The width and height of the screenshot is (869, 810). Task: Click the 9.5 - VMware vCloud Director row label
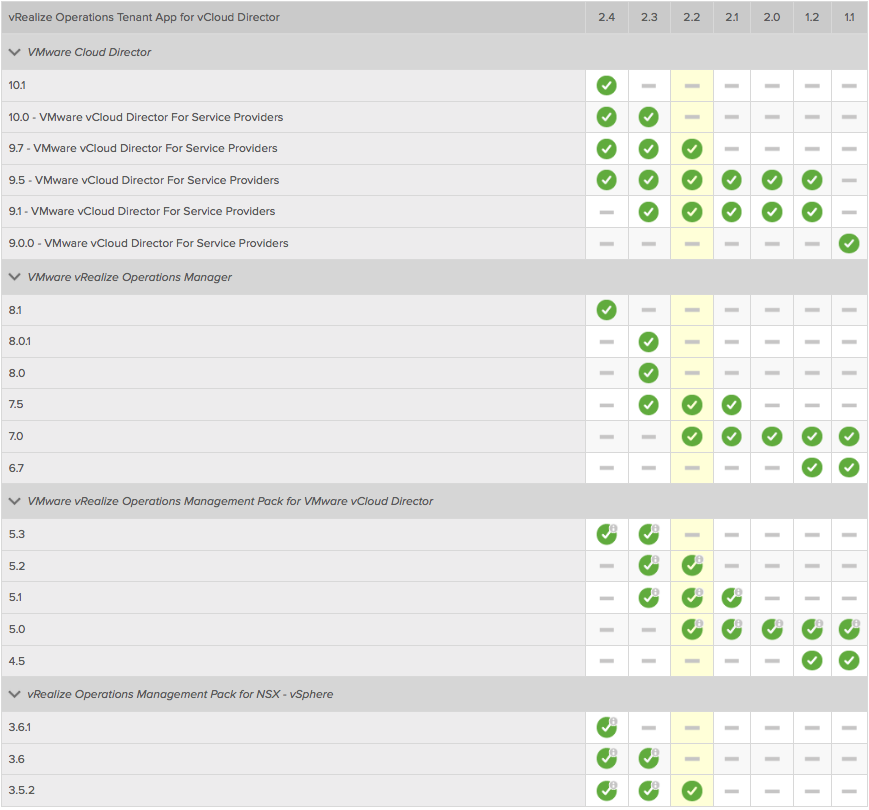coord(144,180)
